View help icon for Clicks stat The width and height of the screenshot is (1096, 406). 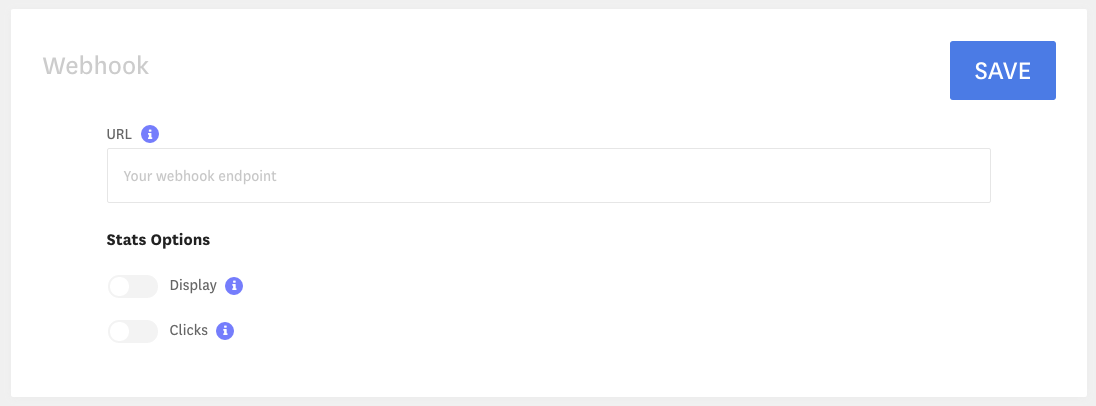coord(225,331)
